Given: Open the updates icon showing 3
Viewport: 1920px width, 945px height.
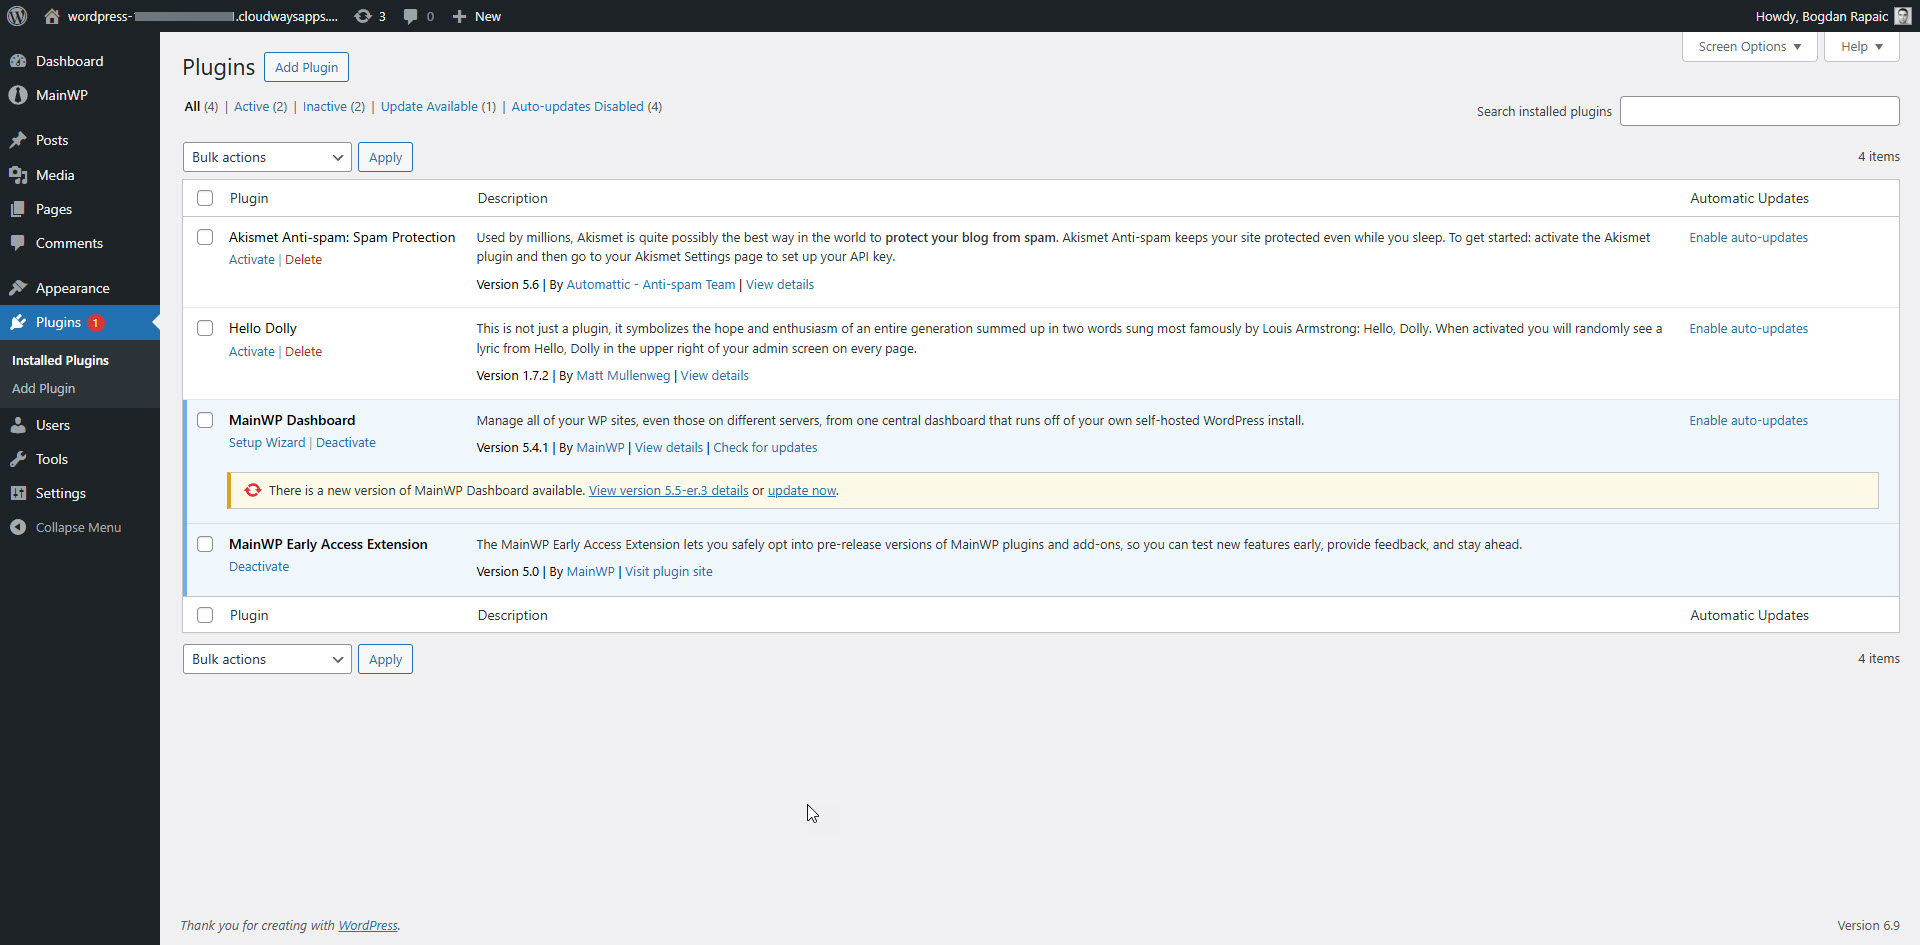Looking at the screenshot, I should click(x=363, y=16).
